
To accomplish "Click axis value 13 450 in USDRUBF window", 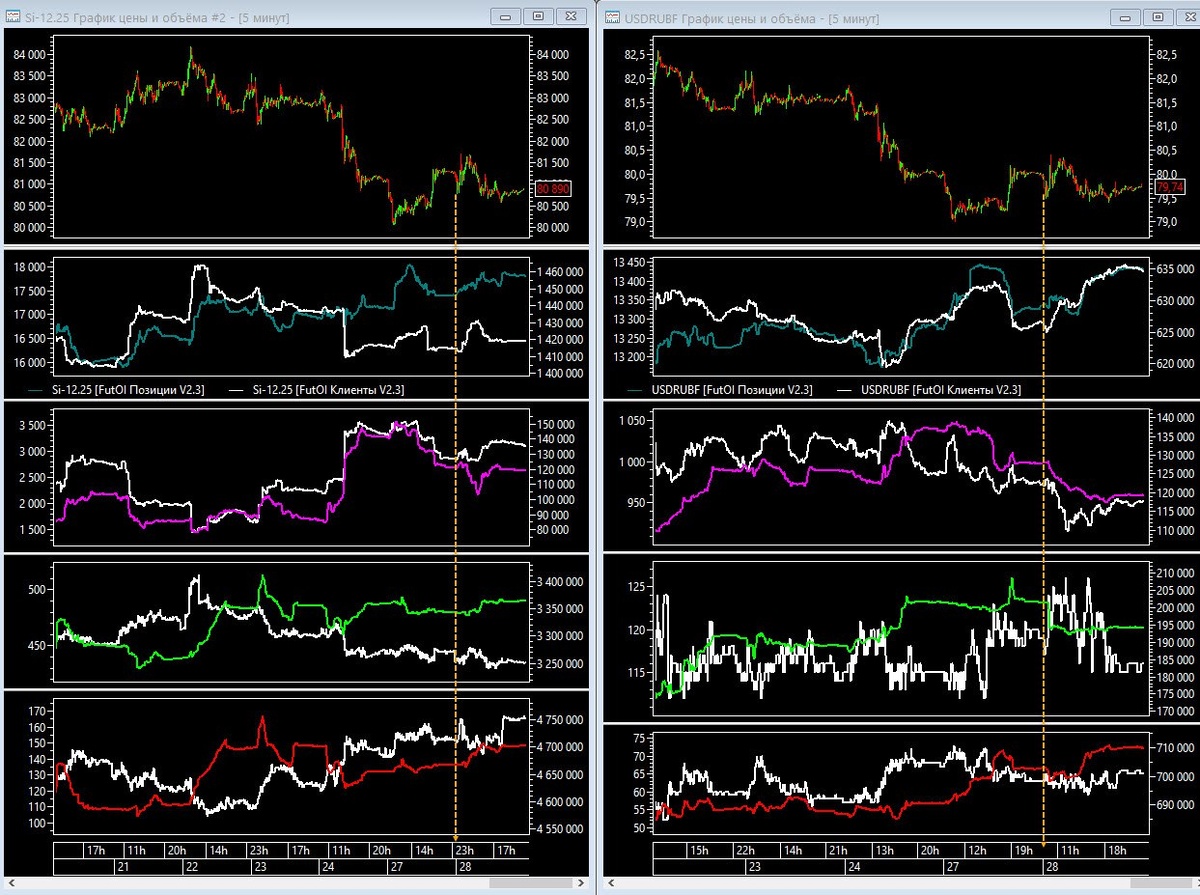I will [631, 262].
